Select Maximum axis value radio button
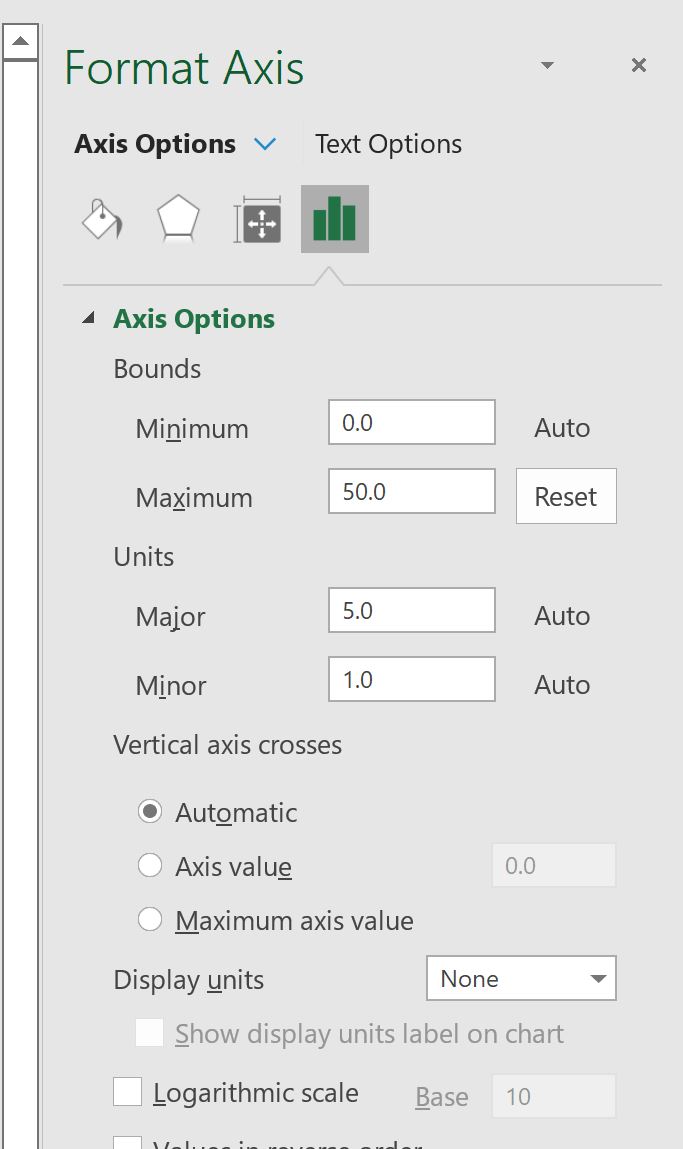 click(x=150, y=920)
